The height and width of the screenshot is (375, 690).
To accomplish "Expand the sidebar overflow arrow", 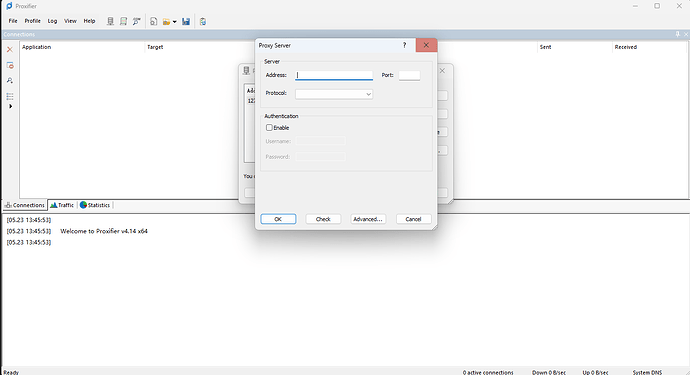I will [x=10, y=106].
